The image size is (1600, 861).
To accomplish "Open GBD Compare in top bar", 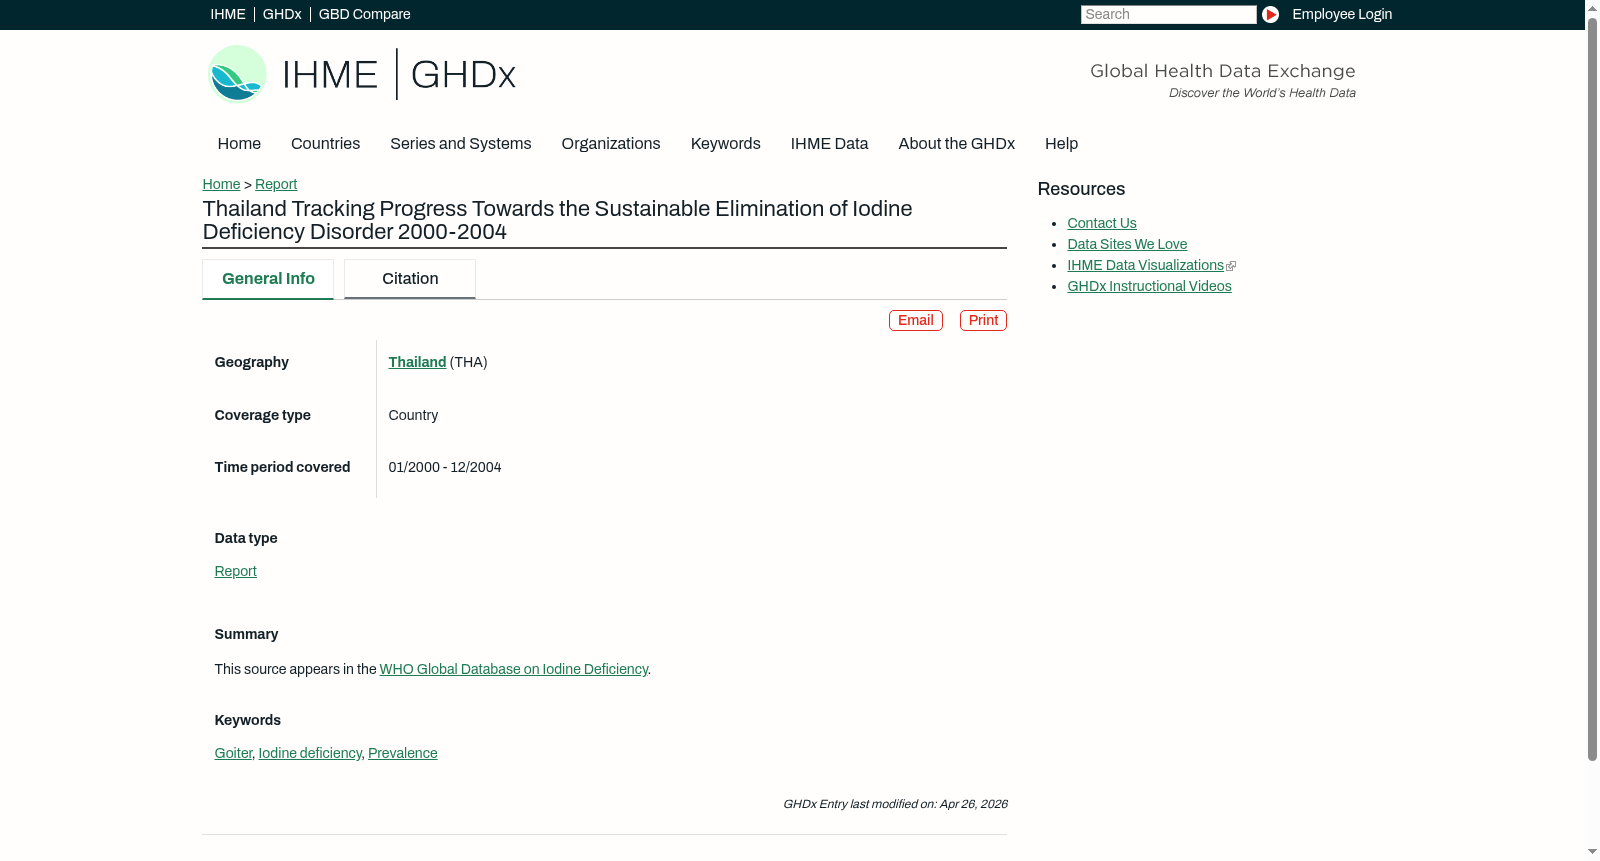I will coord(364,14).
